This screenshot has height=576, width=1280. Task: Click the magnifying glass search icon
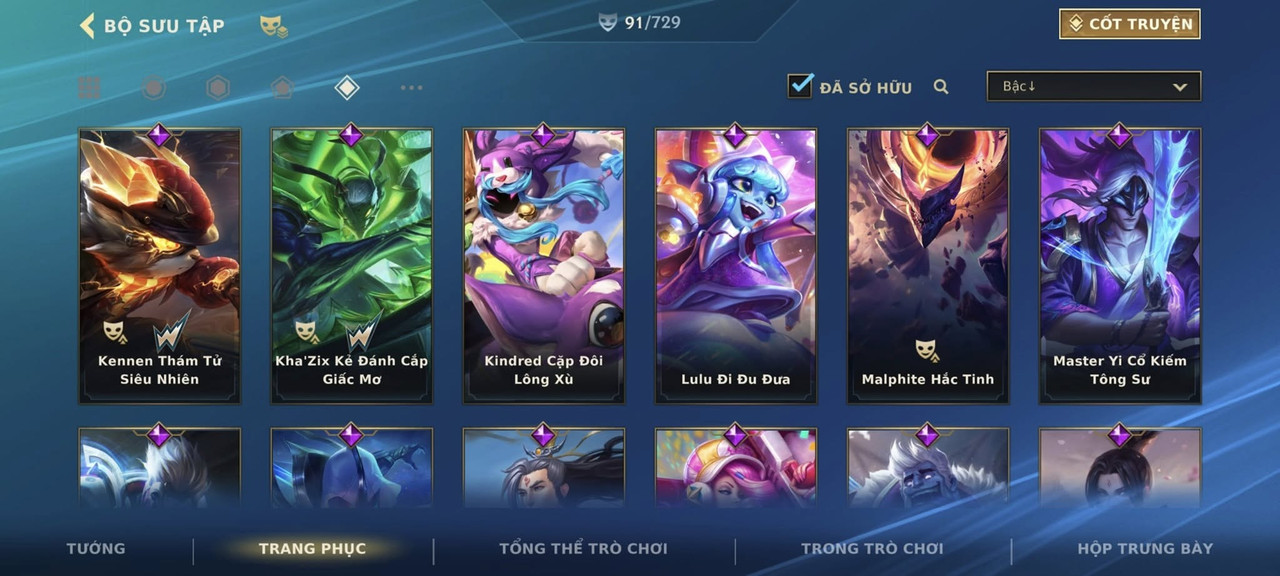941,87
